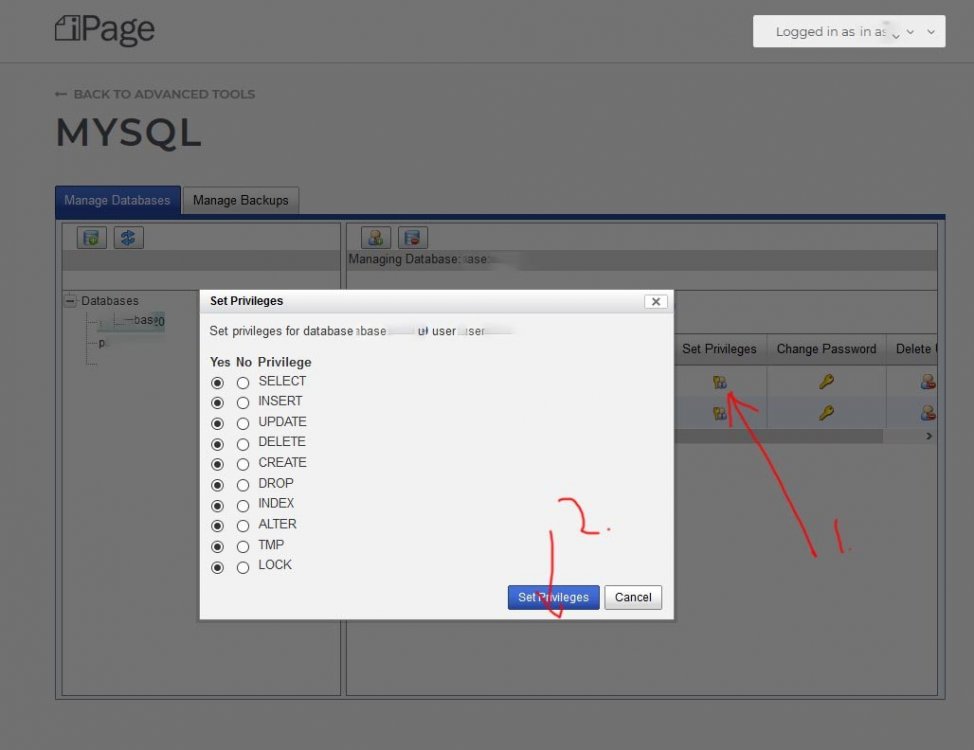Select Yes for DROP privilege
Image resolution: width=974 pixels, height=750 pixels.
pyautogui.click(x=217, y=485)
